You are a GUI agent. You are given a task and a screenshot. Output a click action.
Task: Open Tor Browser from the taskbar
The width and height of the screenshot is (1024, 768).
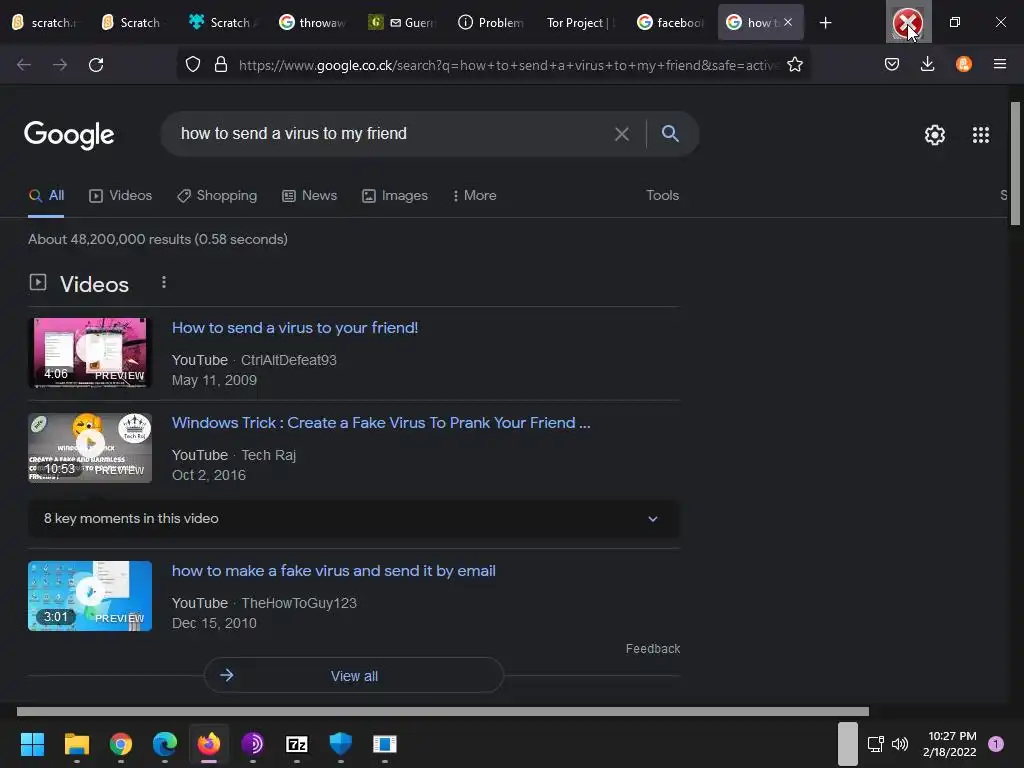[x=253, y=743]
